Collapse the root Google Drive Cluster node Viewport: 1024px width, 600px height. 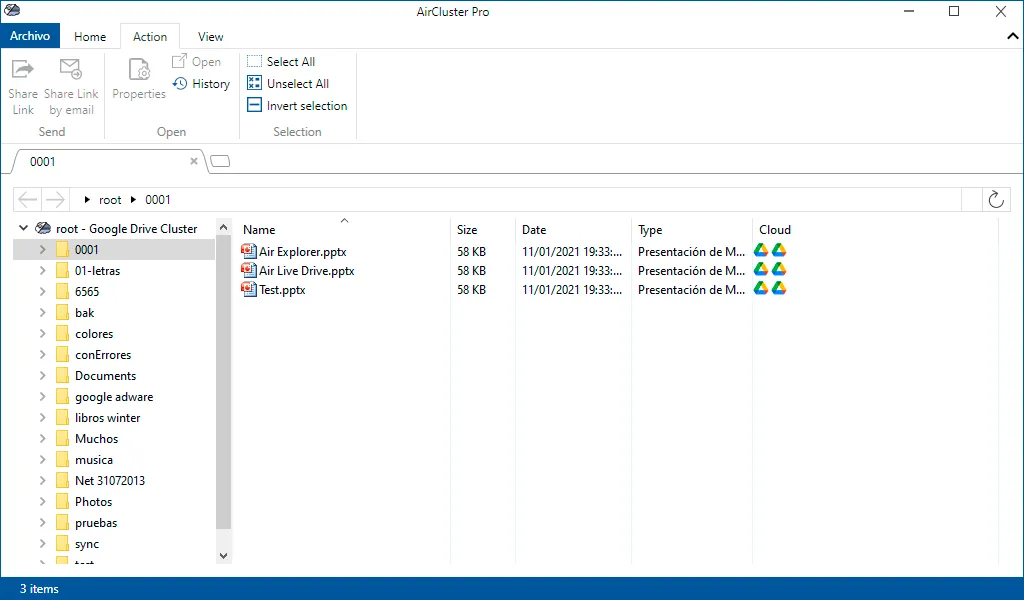click(x=24, y=228)
